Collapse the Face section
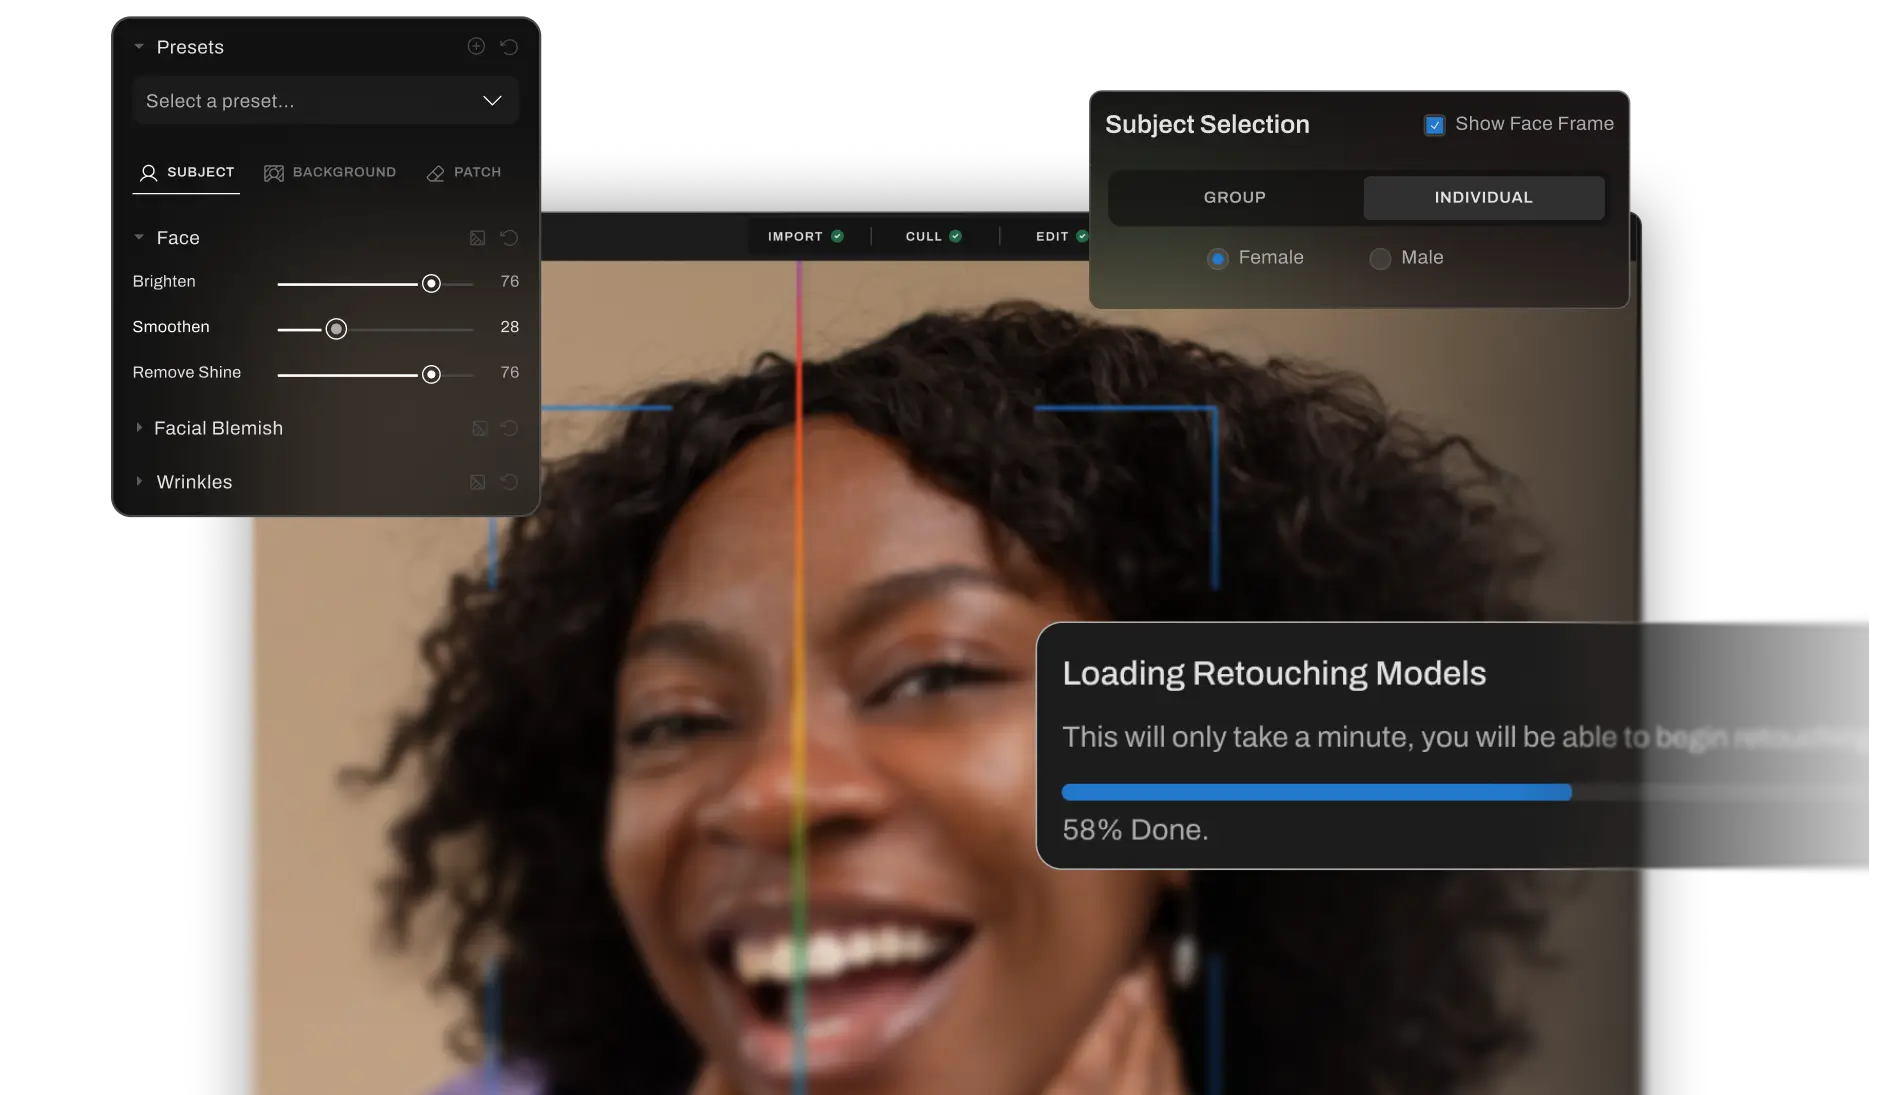Image resolution: width=1899 pixels, height=1095 pixels. 139,238
